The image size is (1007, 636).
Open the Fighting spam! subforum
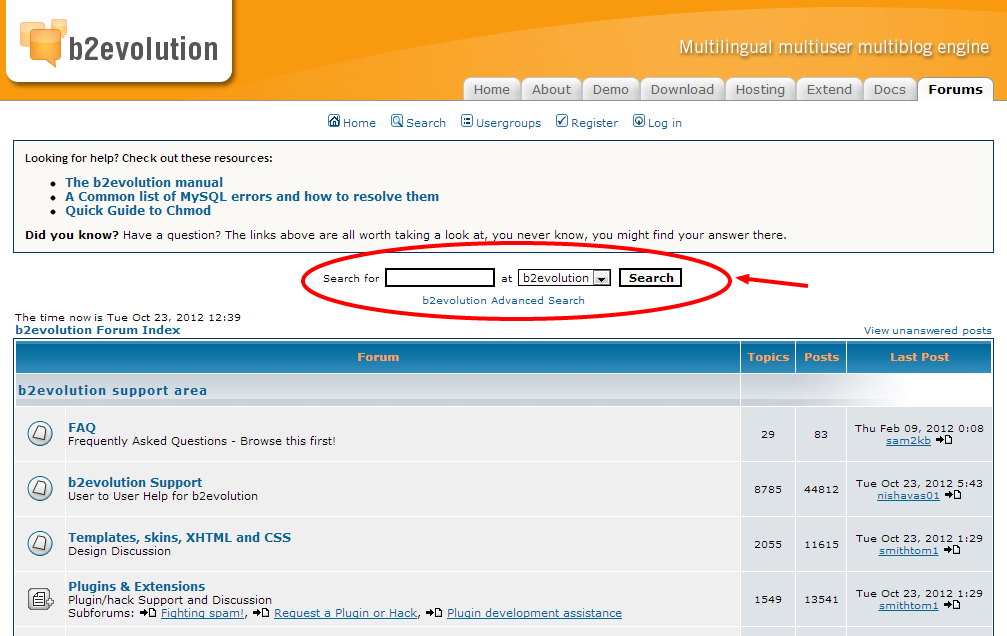[x=202, y=613]
